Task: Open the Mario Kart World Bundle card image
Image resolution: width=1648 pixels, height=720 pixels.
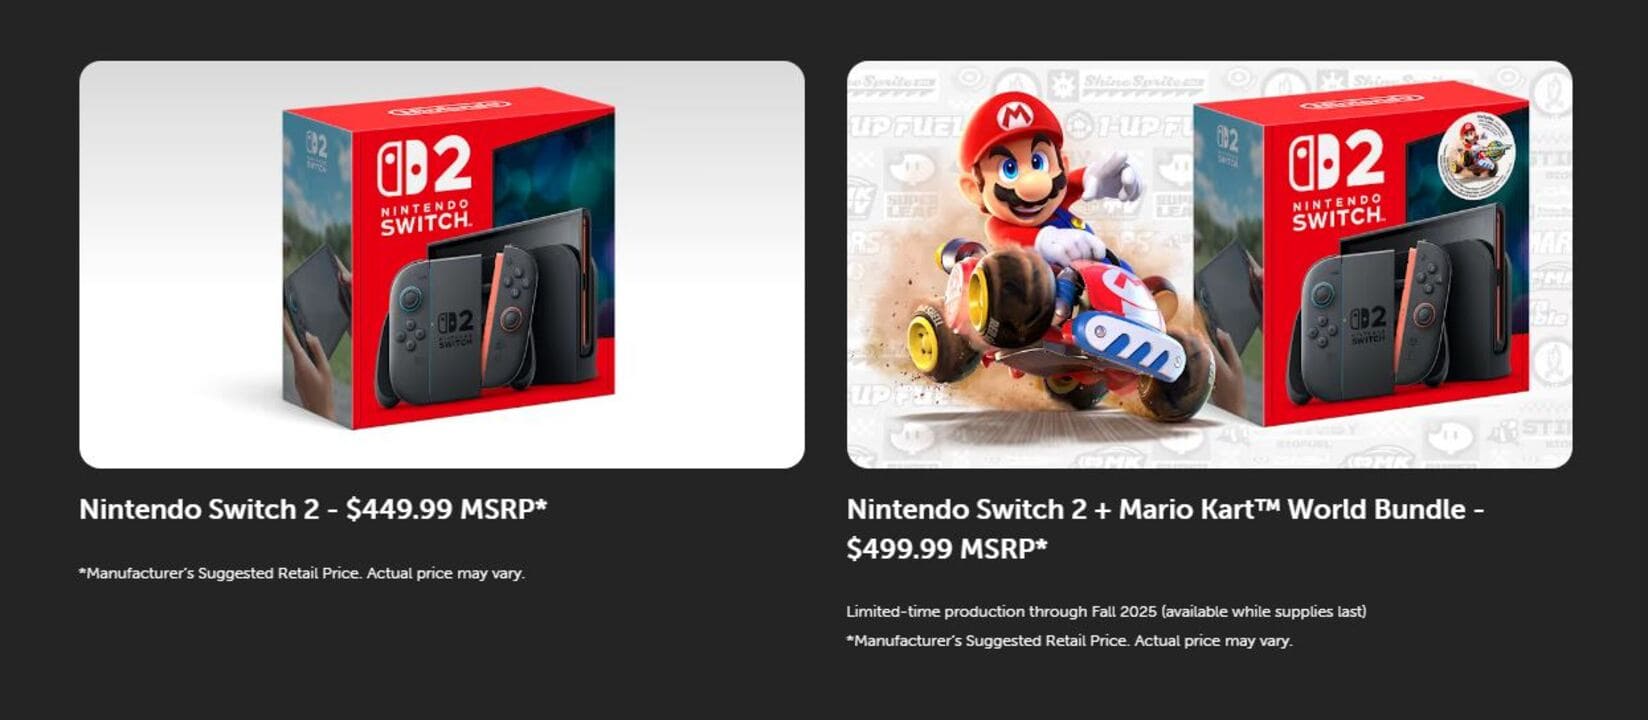Action: point(1208,264)
